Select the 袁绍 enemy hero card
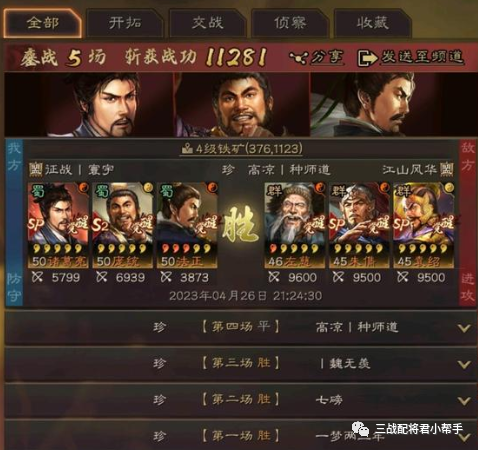Screen dimensions: 478x450 click(423, 225)
